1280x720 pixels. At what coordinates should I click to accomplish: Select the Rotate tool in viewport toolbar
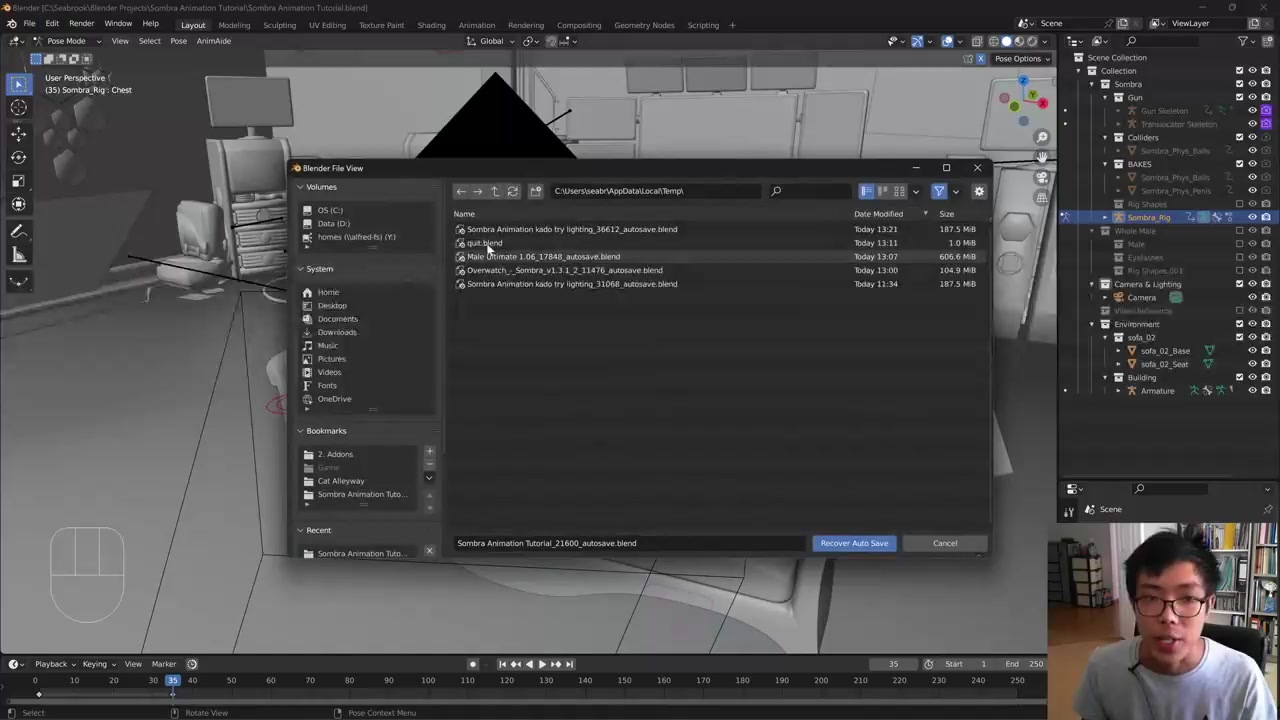point(18,157)
